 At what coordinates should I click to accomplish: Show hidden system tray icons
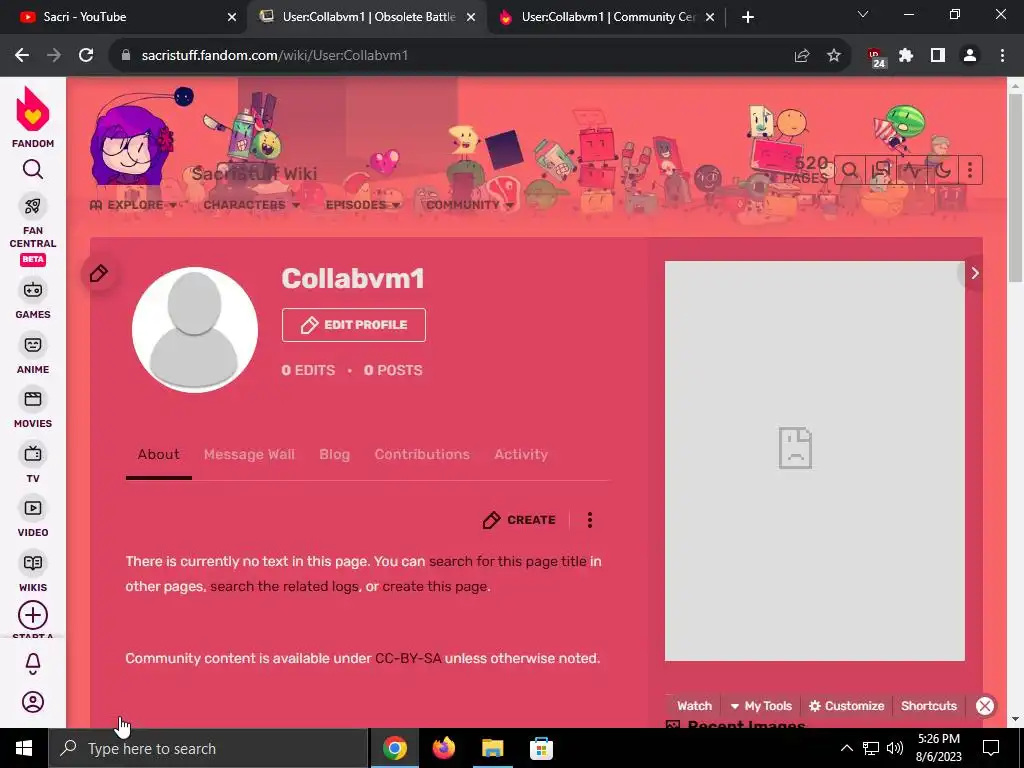click(x=846, y=748)
